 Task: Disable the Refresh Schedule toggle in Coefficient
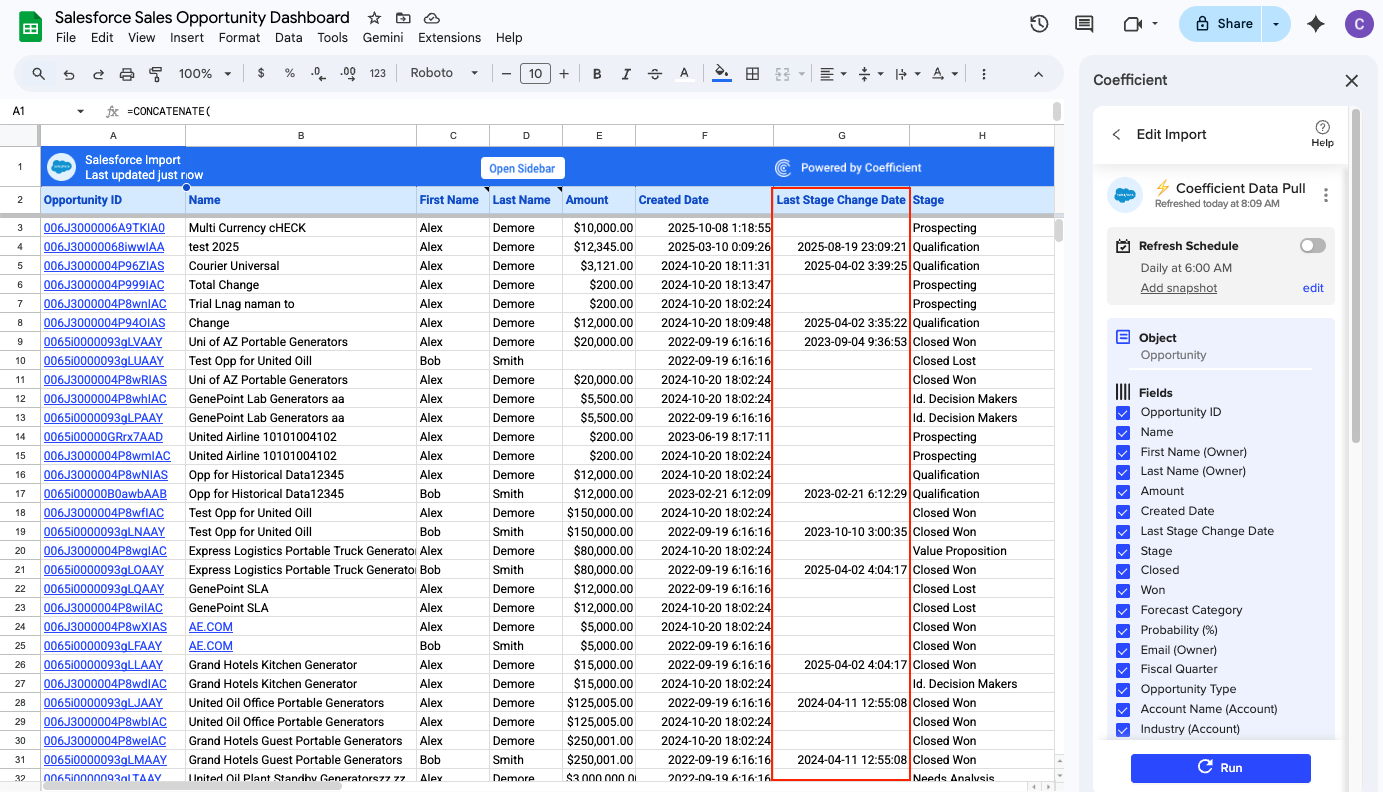(1312, 245)
